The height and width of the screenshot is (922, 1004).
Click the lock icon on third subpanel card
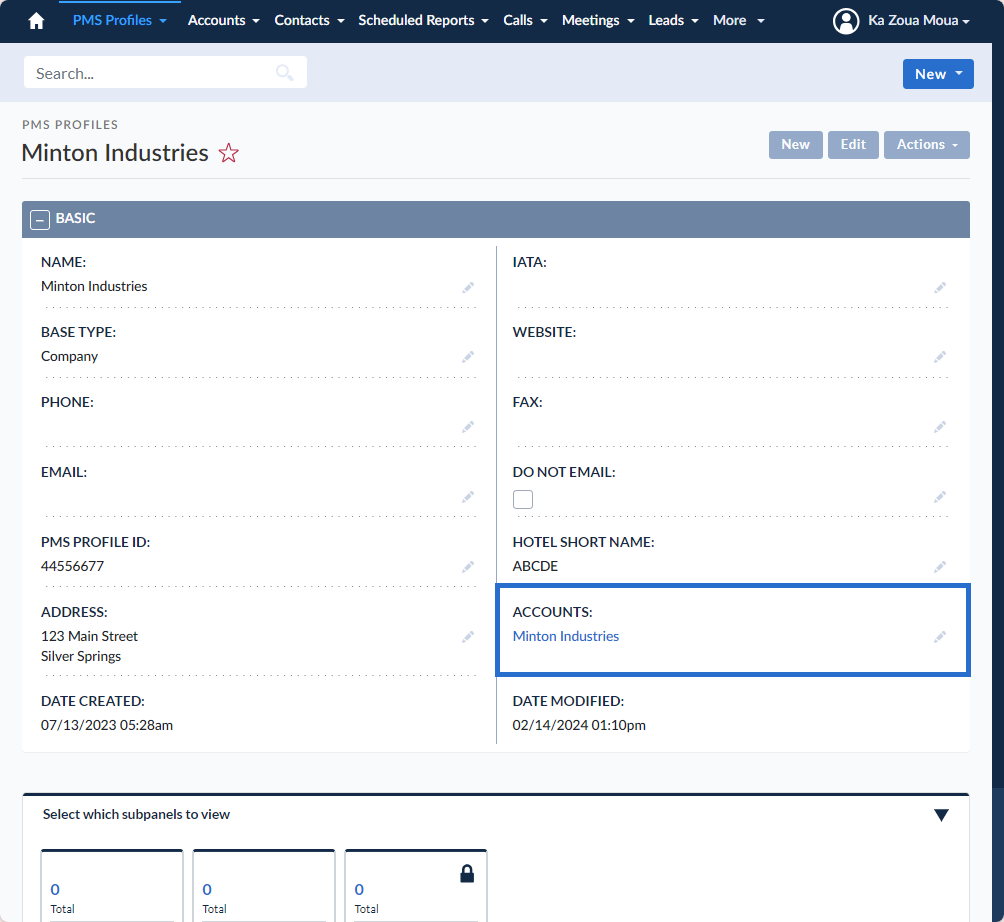pyautogui.click(x=467, y=873)
